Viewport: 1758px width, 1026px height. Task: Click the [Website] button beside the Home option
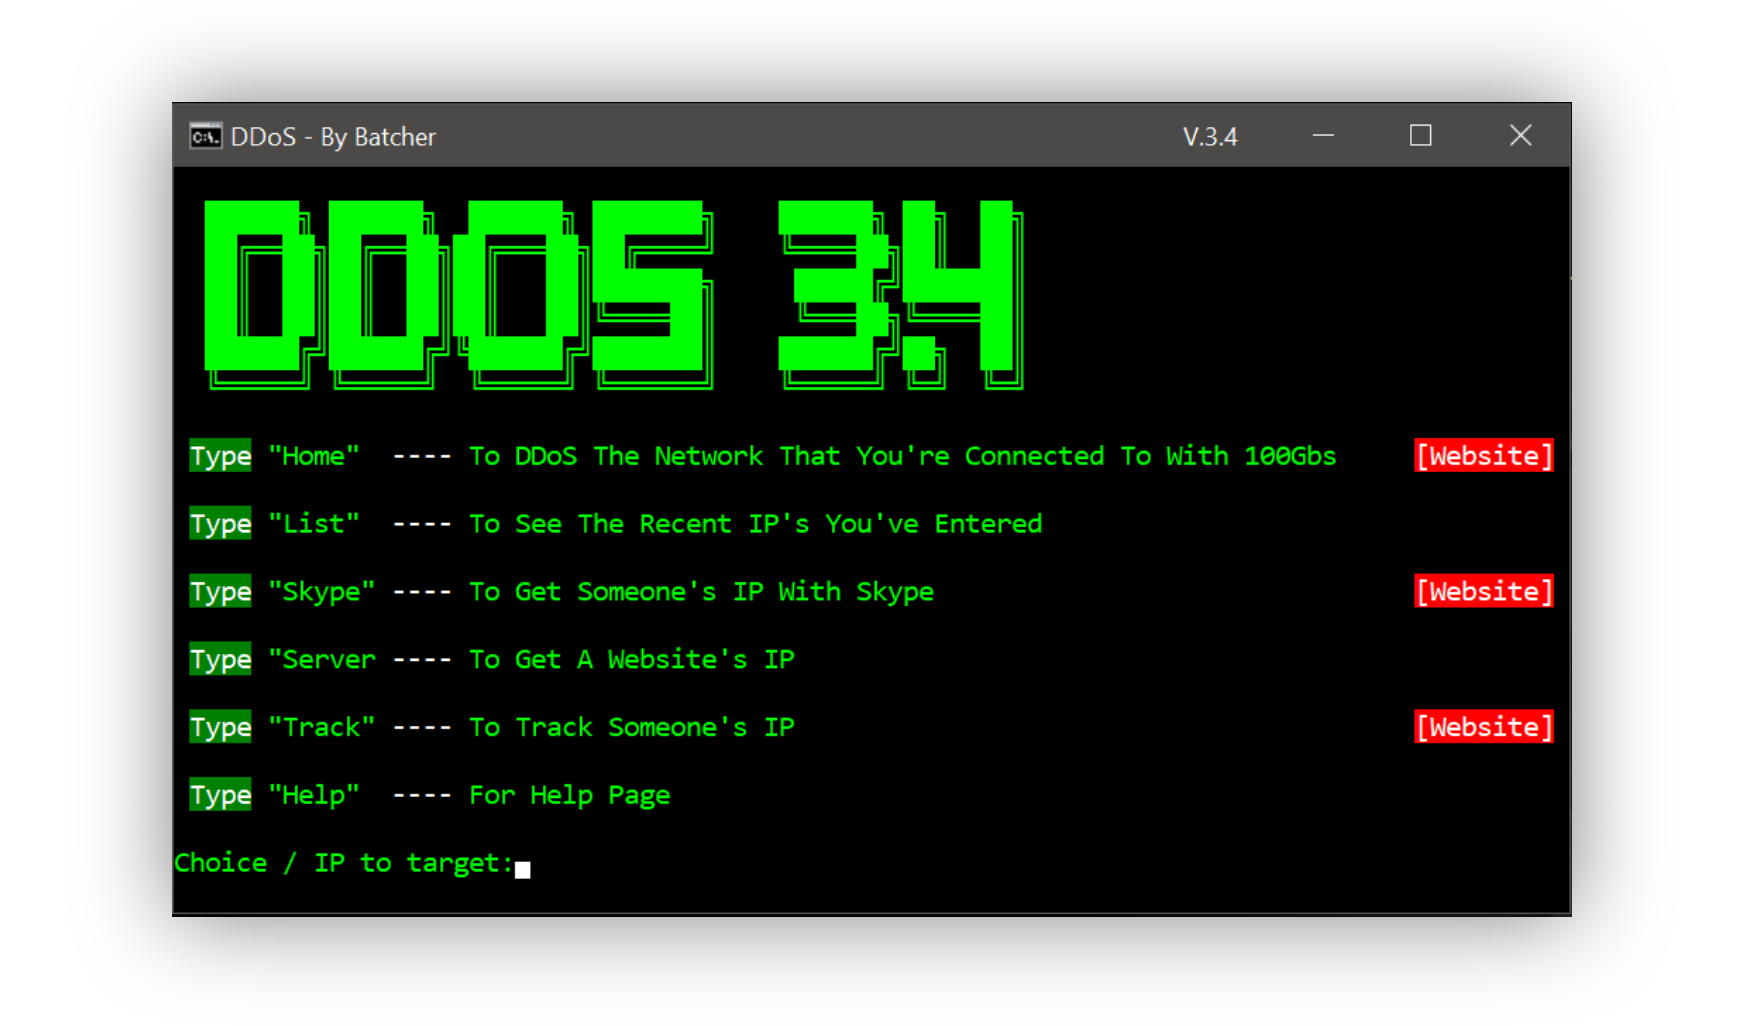[1484, 456]
